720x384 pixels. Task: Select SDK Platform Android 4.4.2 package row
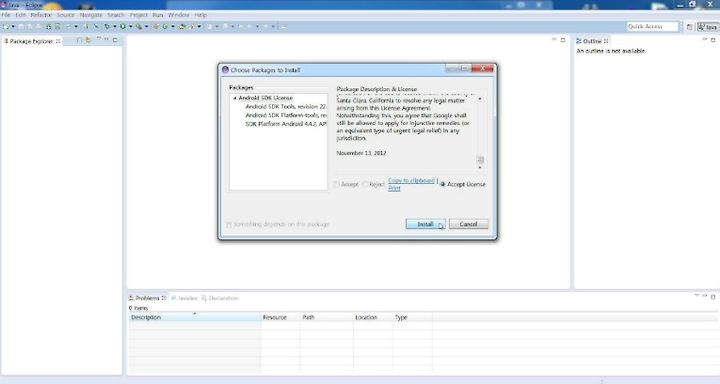coord(286,124)
